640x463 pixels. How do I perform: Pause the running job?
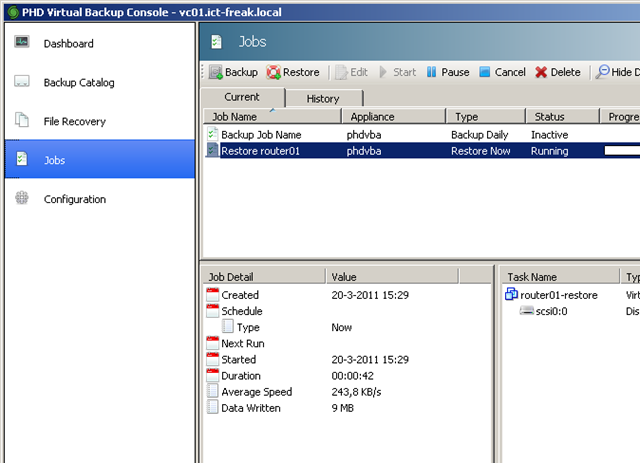click(448, 72)
